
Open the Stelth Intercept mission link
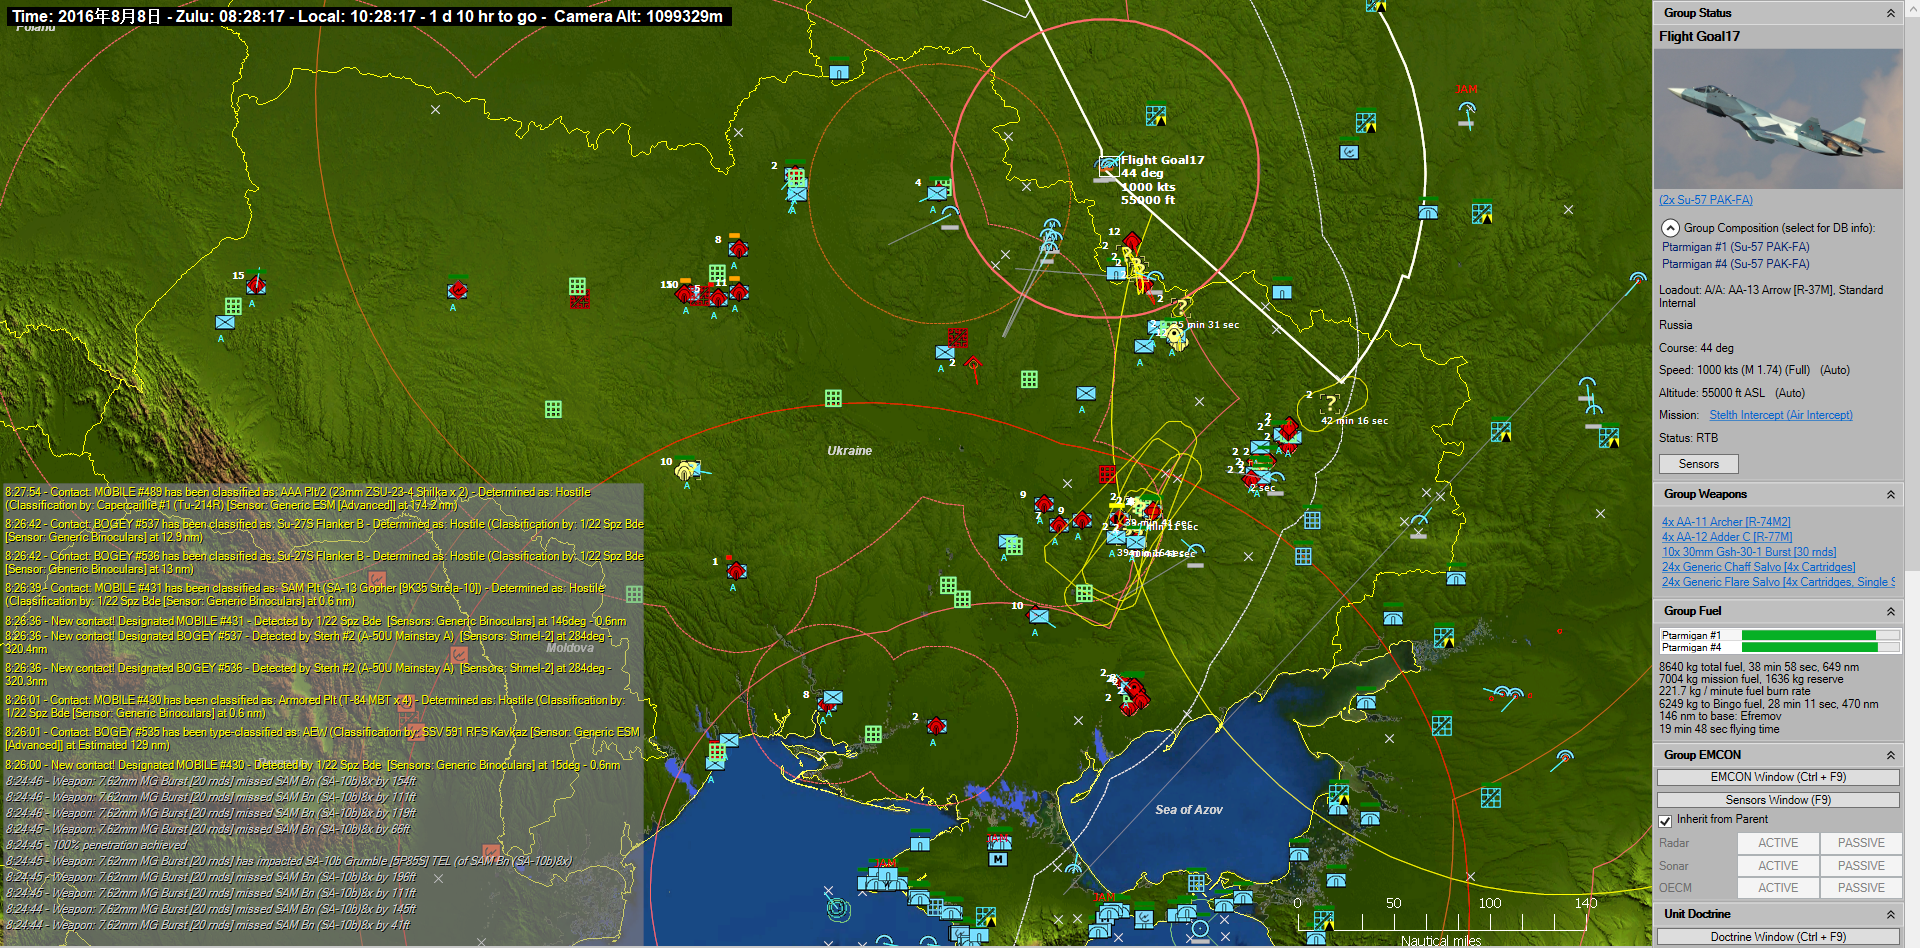tap(1781, 415)
